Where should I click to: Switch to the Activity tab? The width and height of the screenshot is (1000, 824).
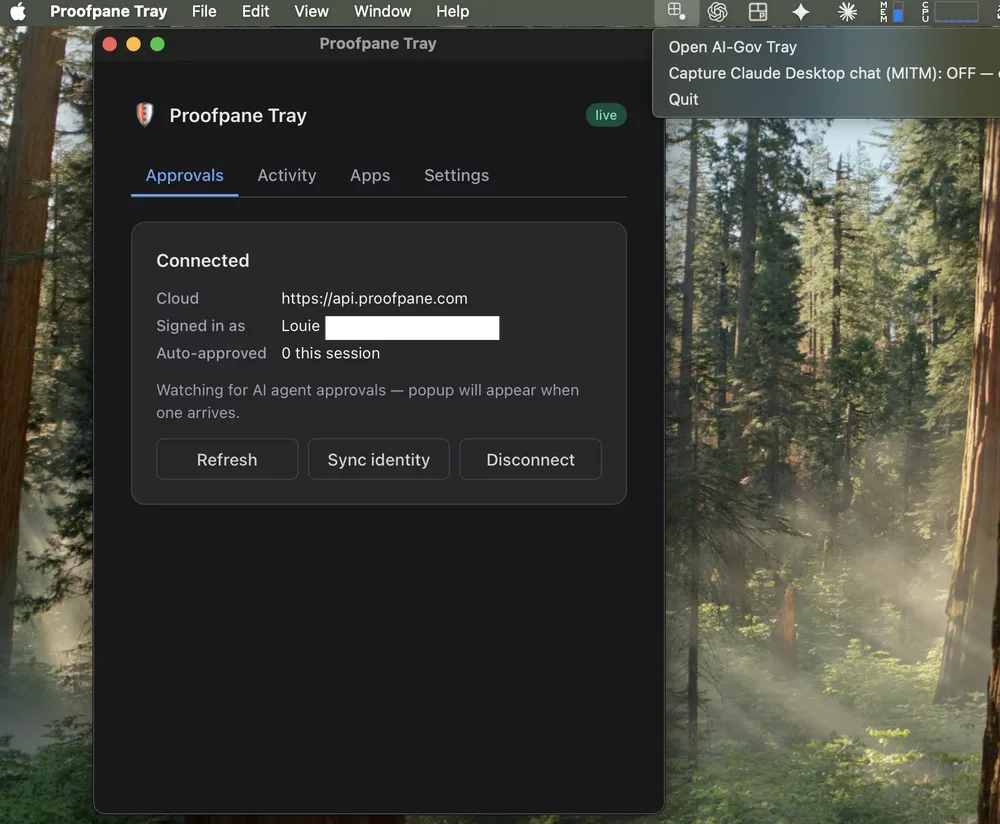(287, 175)
